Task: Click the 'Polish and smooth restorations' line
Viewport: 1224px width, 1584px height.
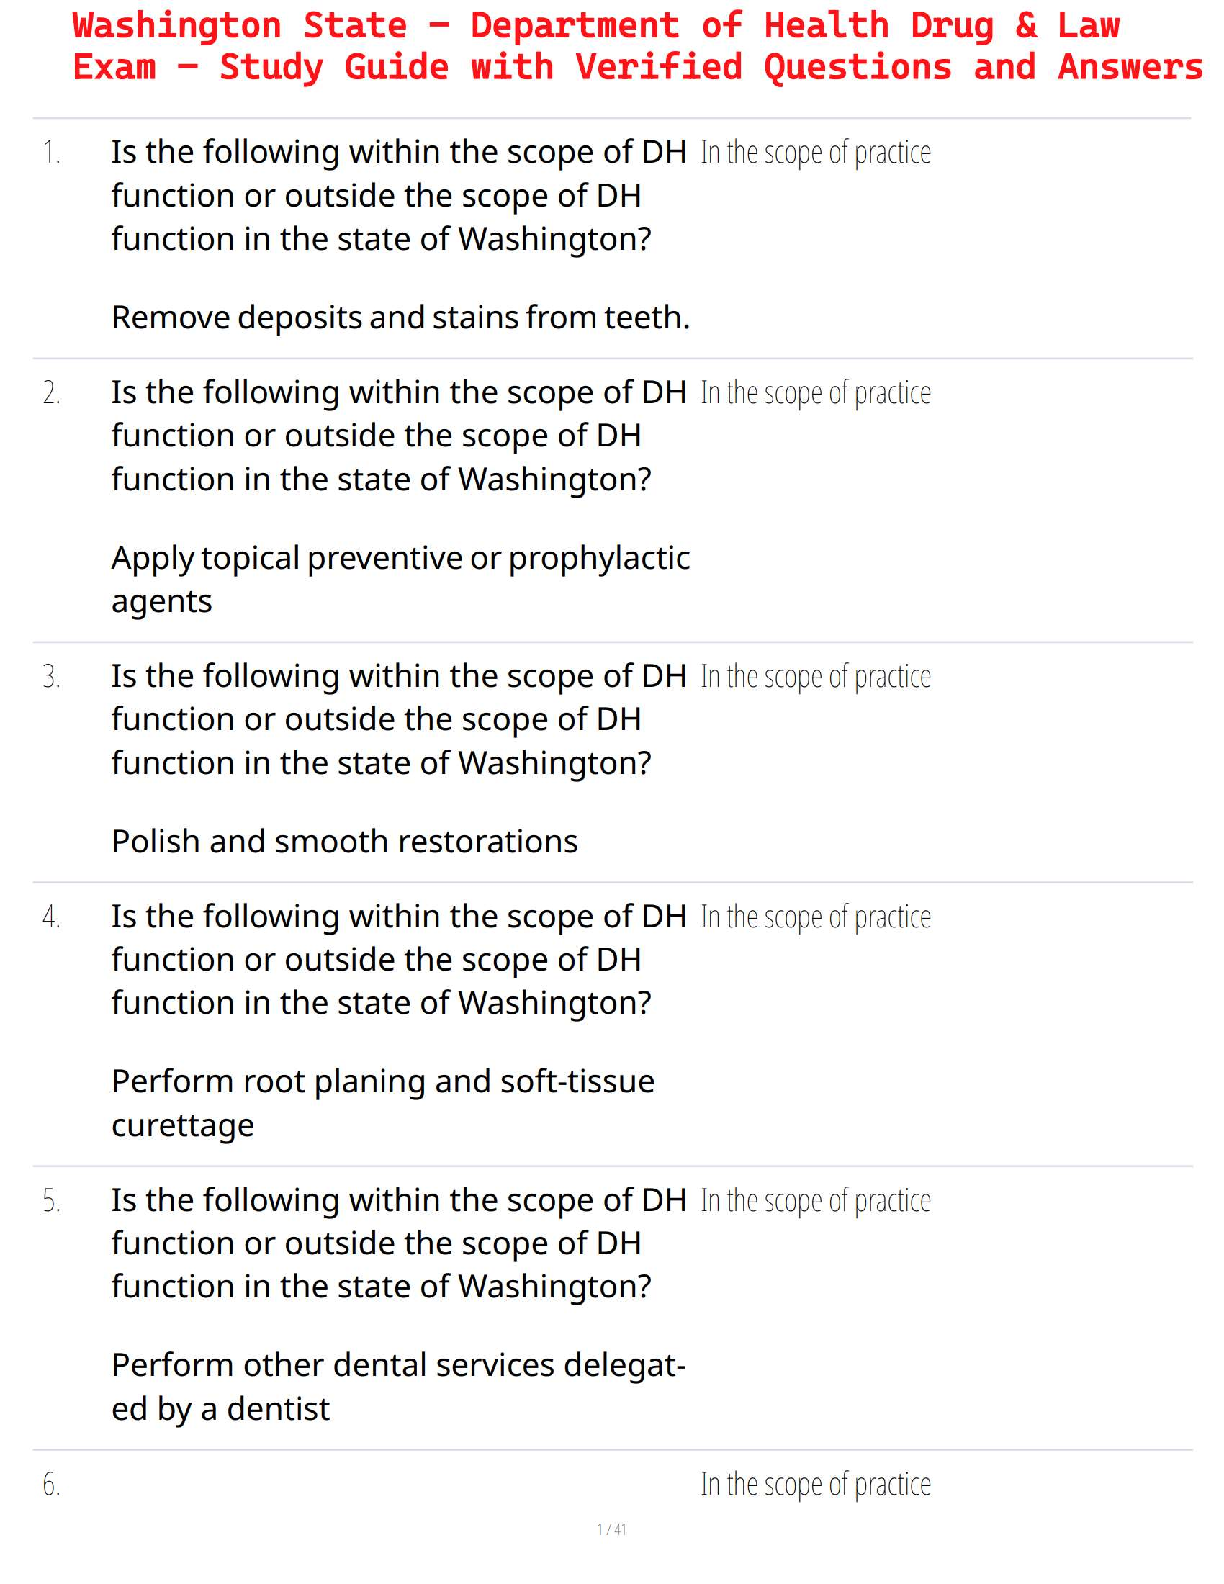Action: (x=344, y=841)
